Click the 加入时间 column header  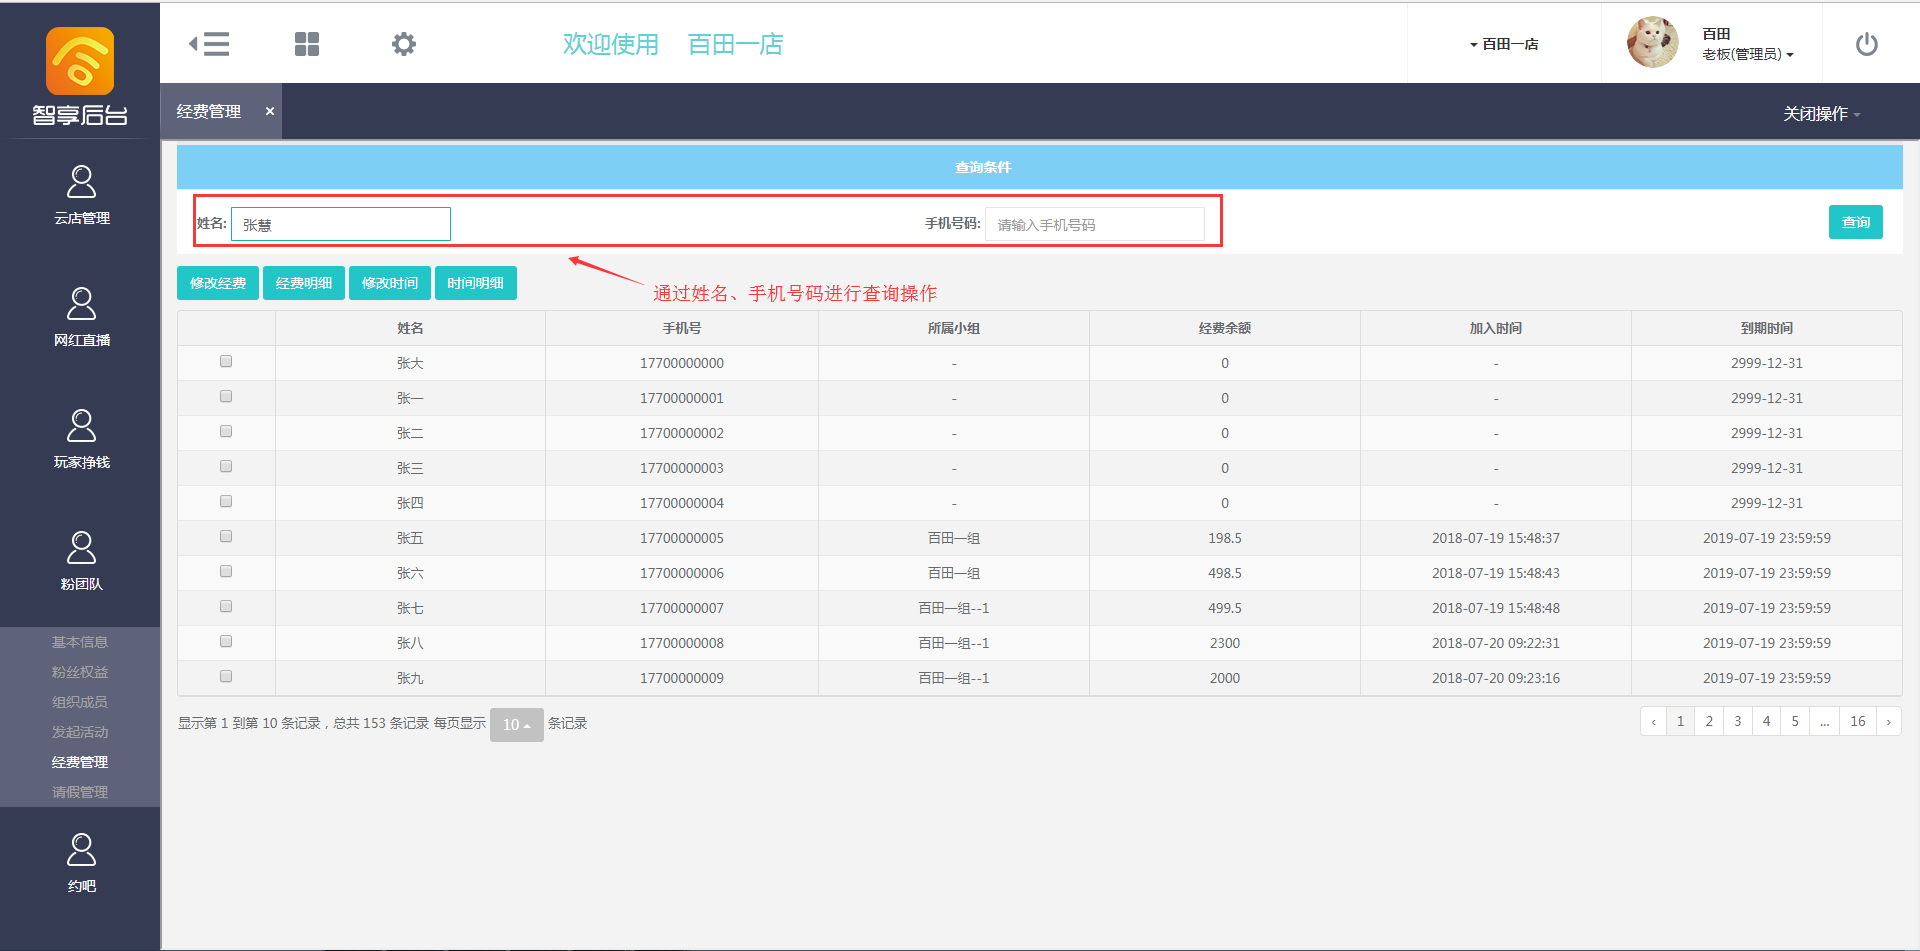point(1496,328)
